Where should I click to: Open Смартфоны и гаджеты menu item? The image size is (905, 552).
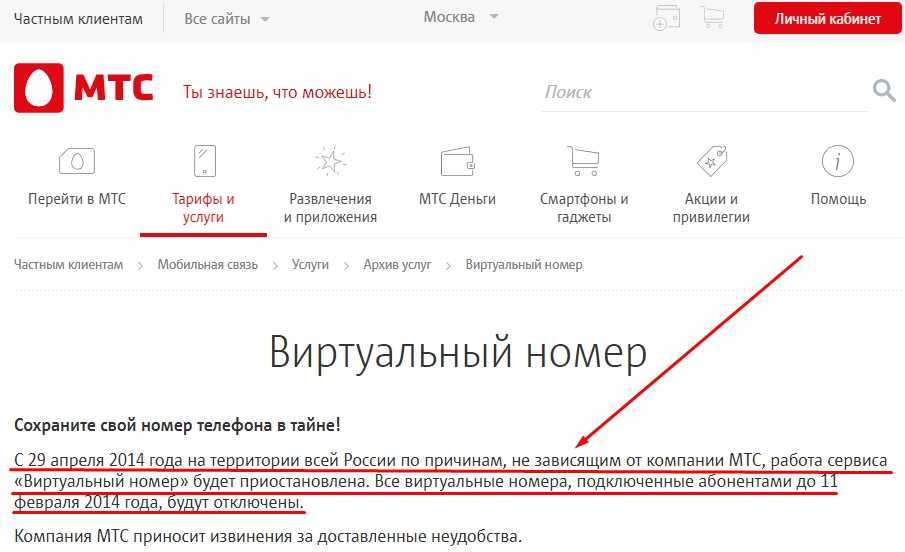pos(584,208)
